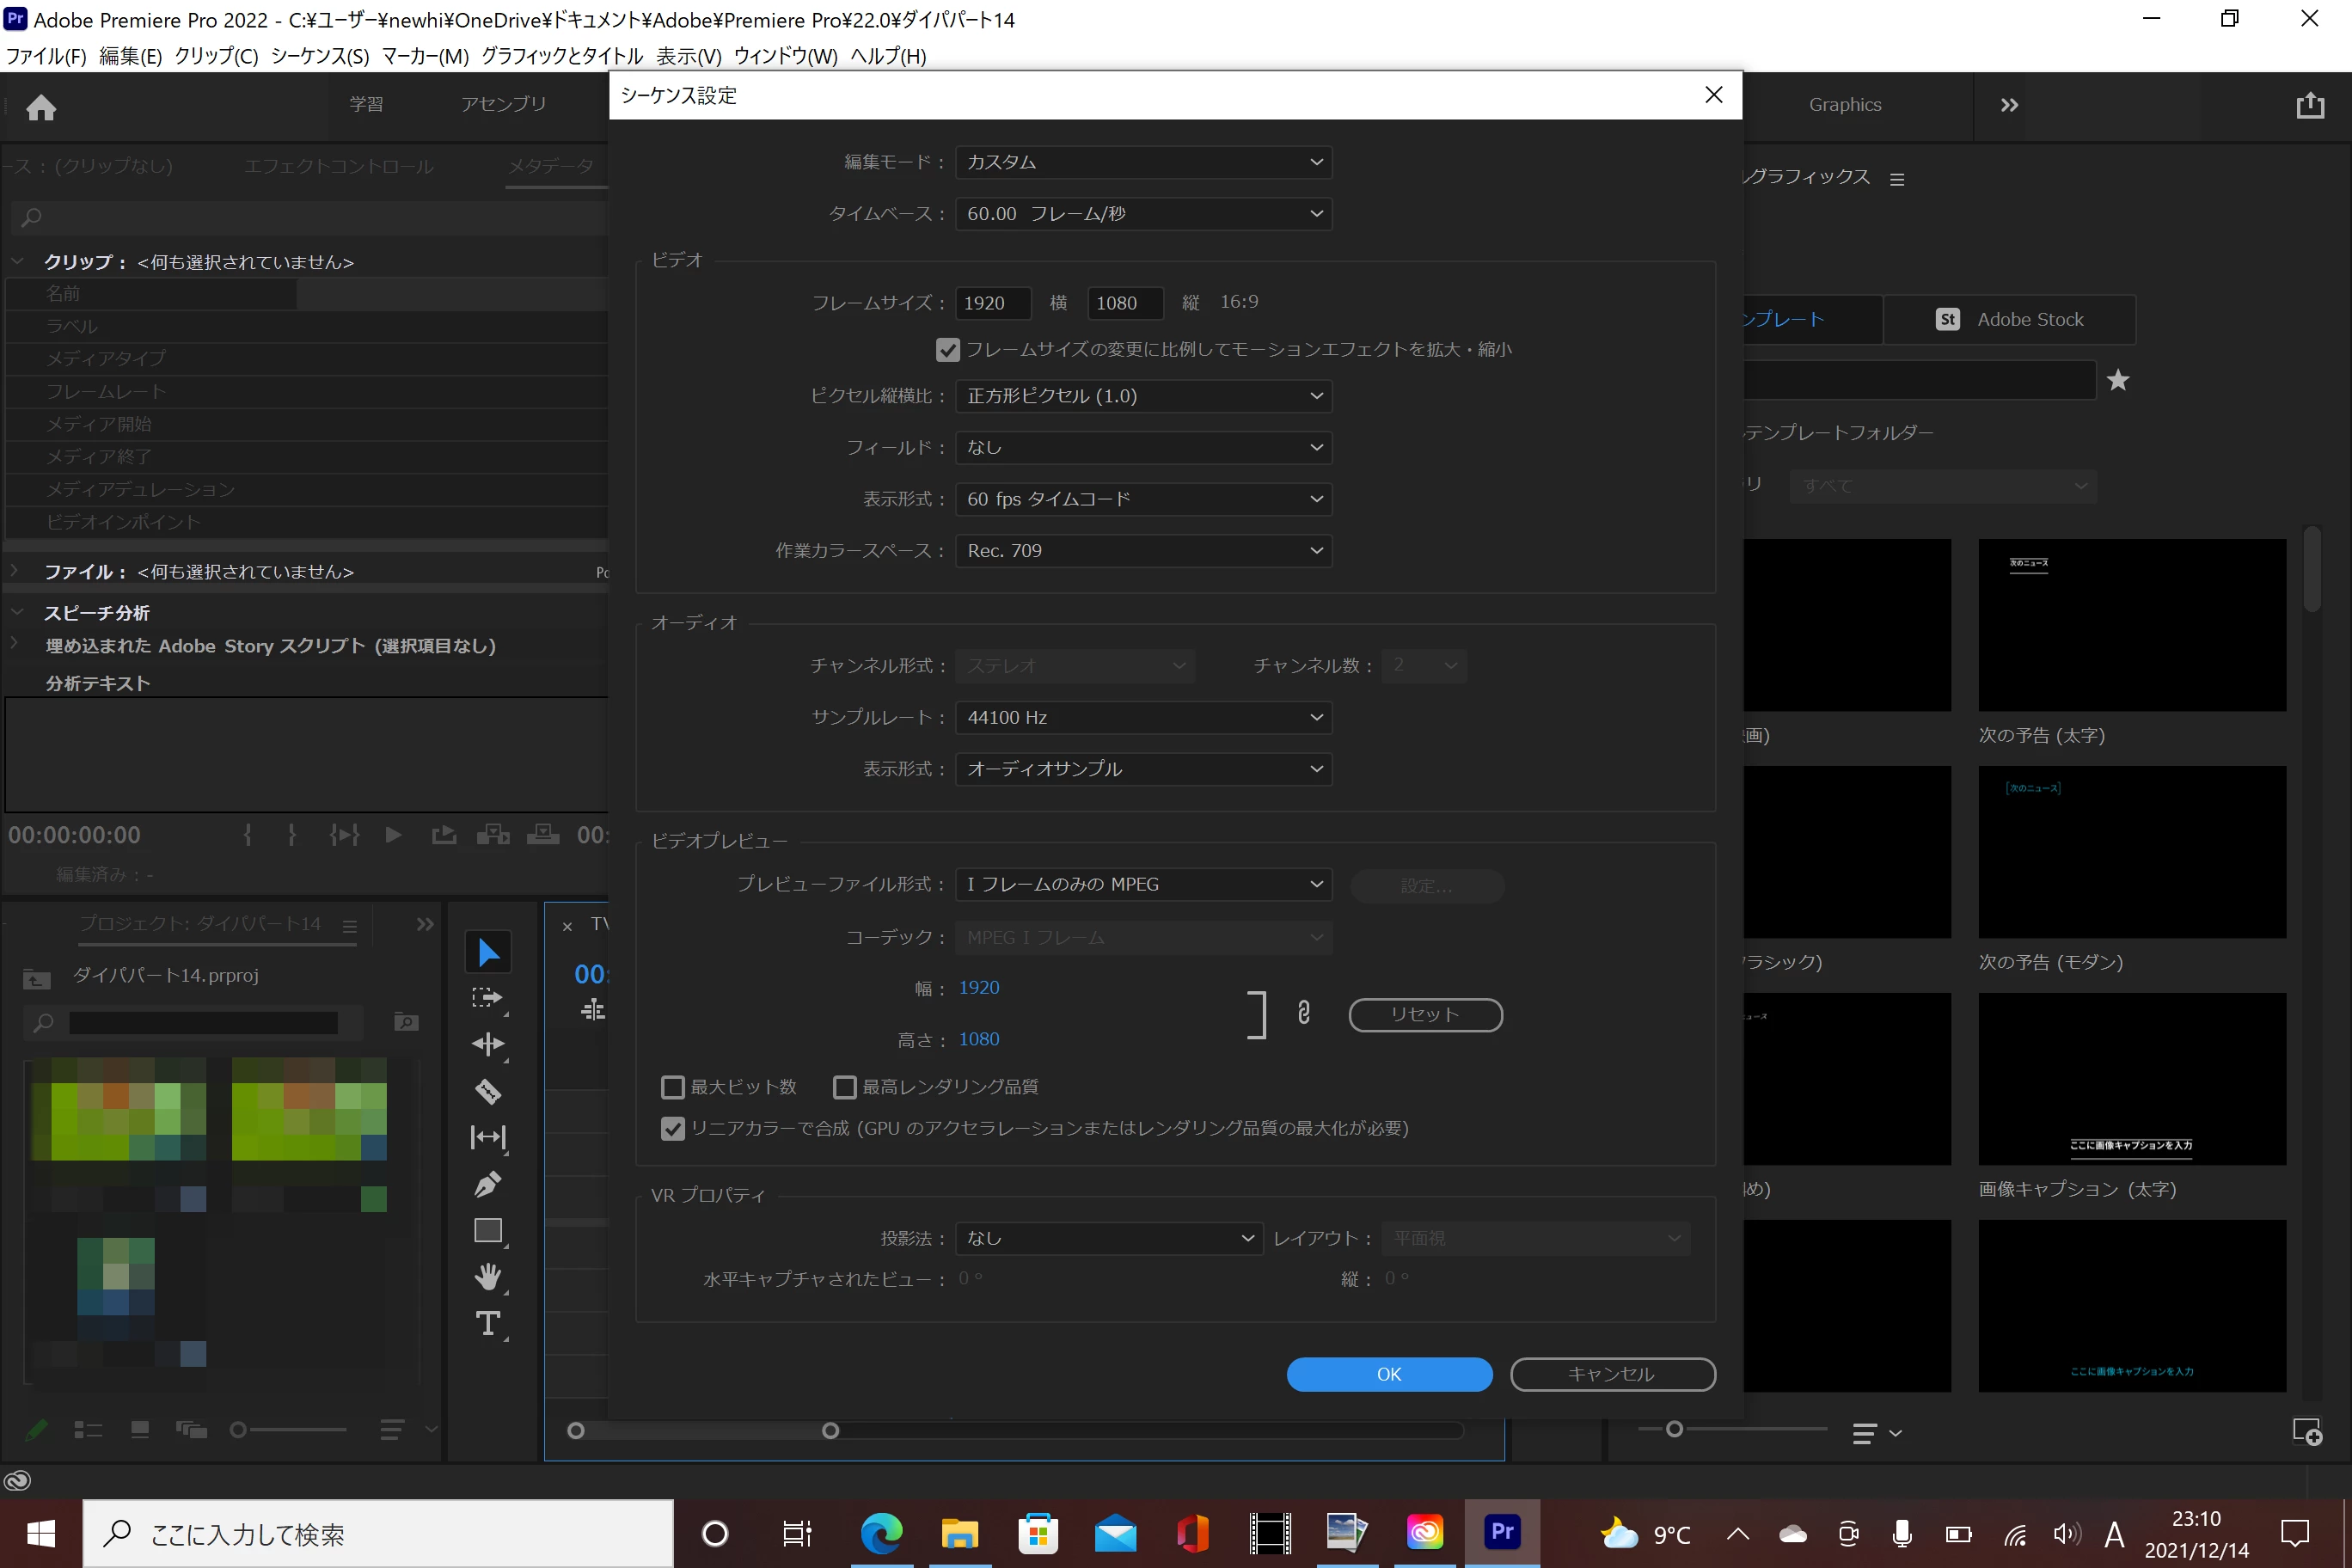
Task: Open the 作業カラースペース Rec. 709 dropdown
Action: pos(1143,550)
